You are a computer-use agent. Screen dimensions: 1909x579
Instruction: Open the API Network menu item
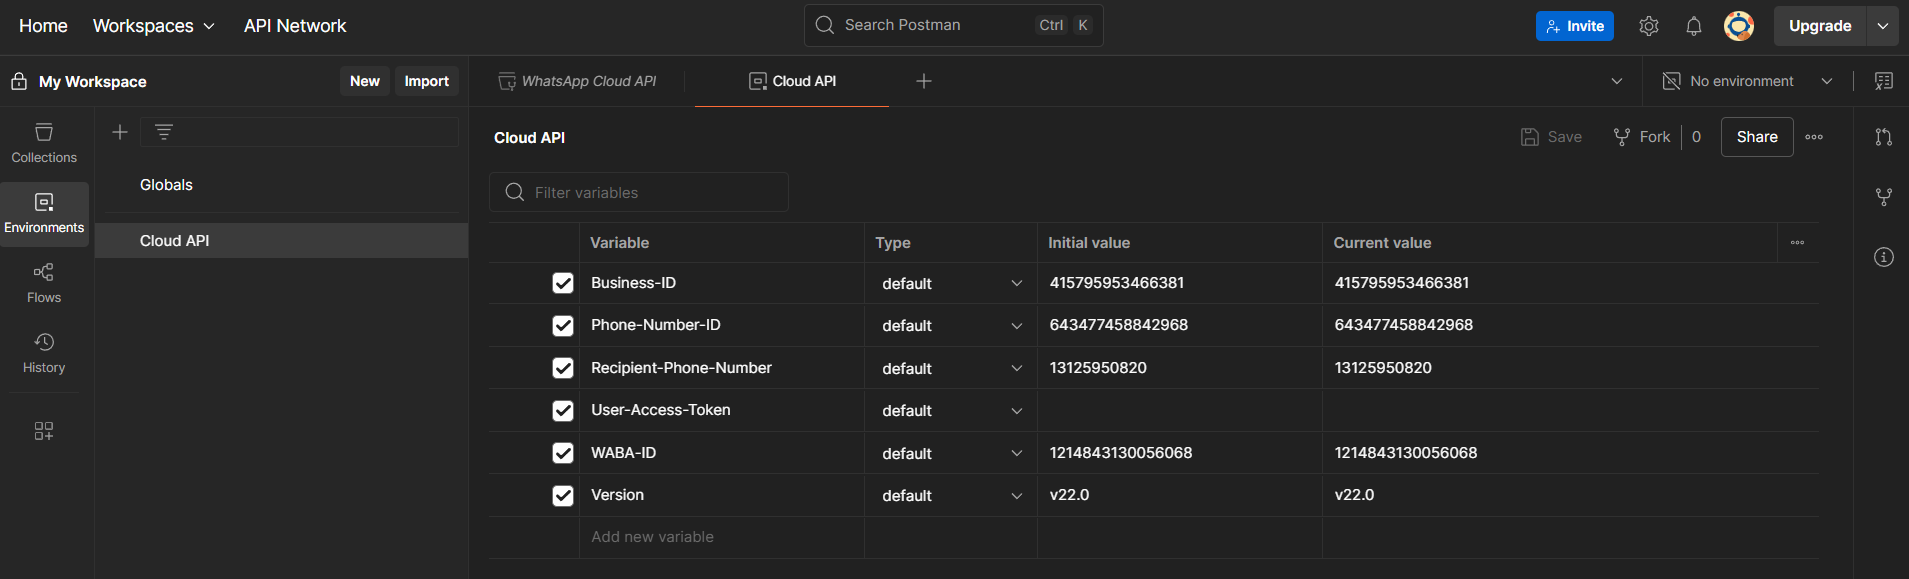click(295, 26)
